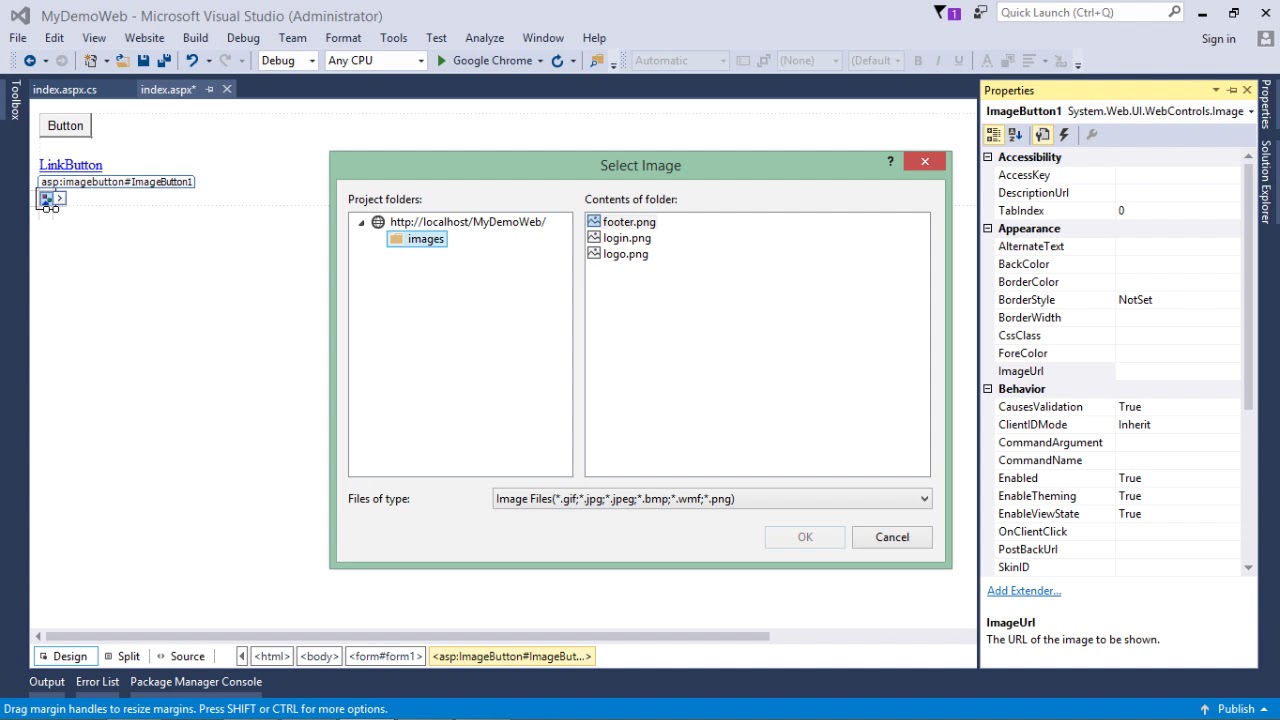Start debugging with the green play icon
This screenshot has height=720, width=1280.
[x=441, y=61]
